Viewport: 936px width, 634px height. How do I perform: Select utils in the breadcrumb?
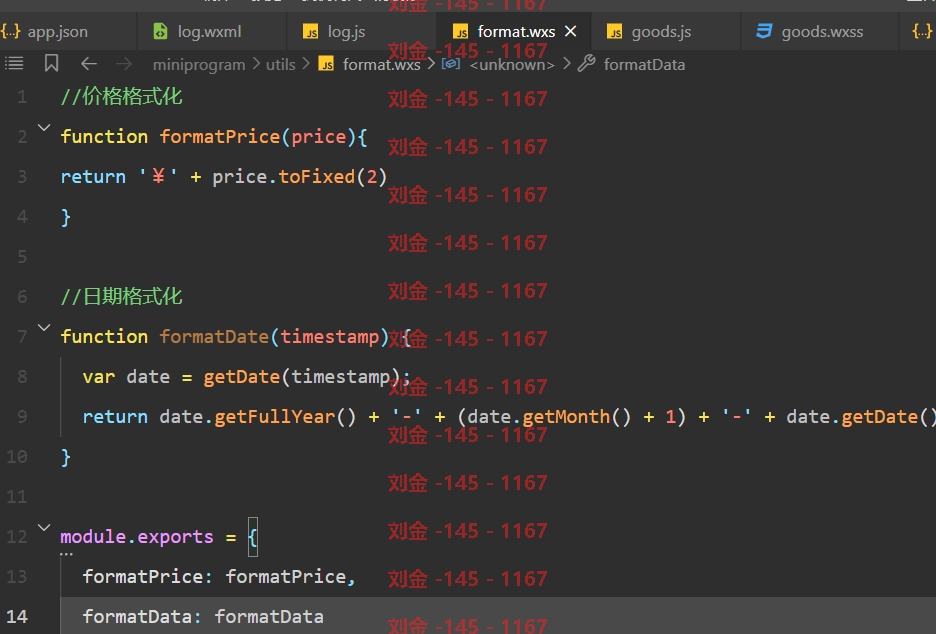(x=281, y=64)
